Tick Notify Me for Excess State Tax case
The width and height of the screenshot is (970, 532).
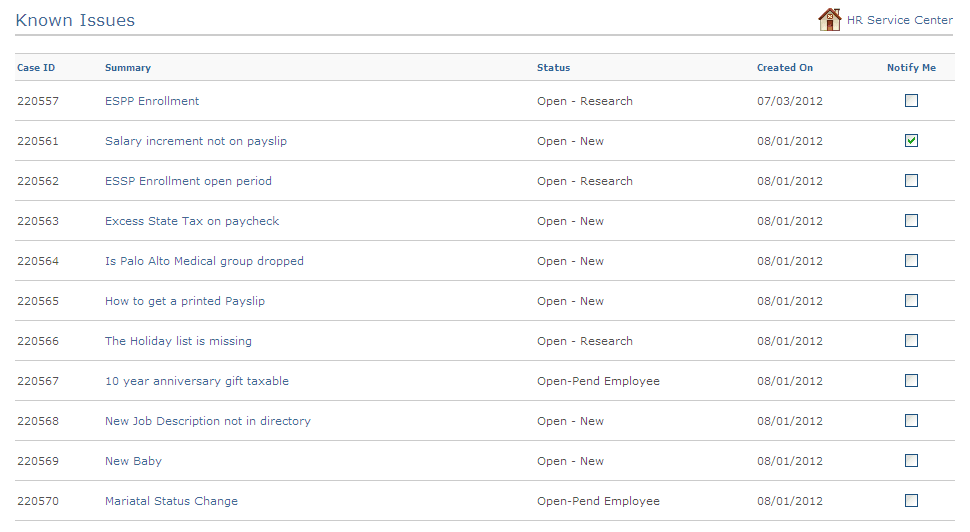click(x=911, y=220)
